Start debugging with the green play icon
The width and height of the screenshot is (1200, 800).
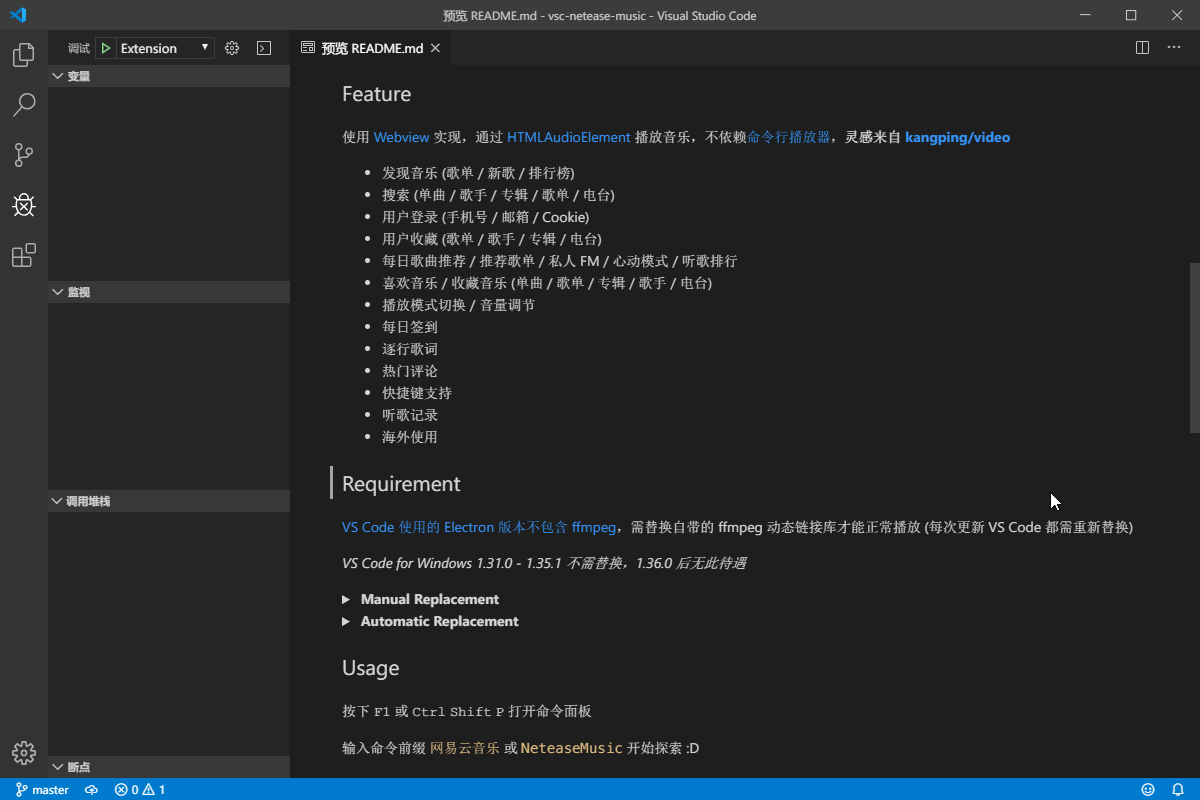point(106,47)
